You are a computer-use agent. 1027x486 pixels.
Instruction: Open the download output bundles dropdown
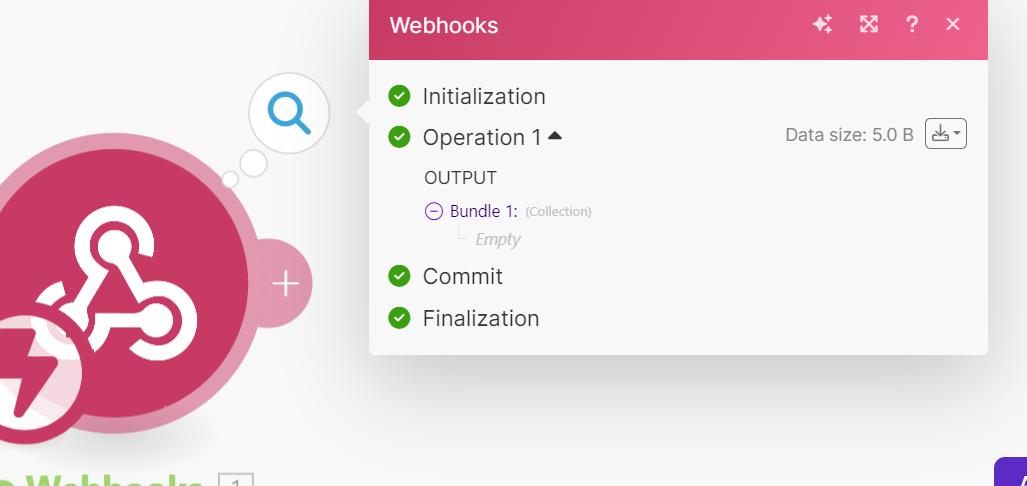click(945, 134)
